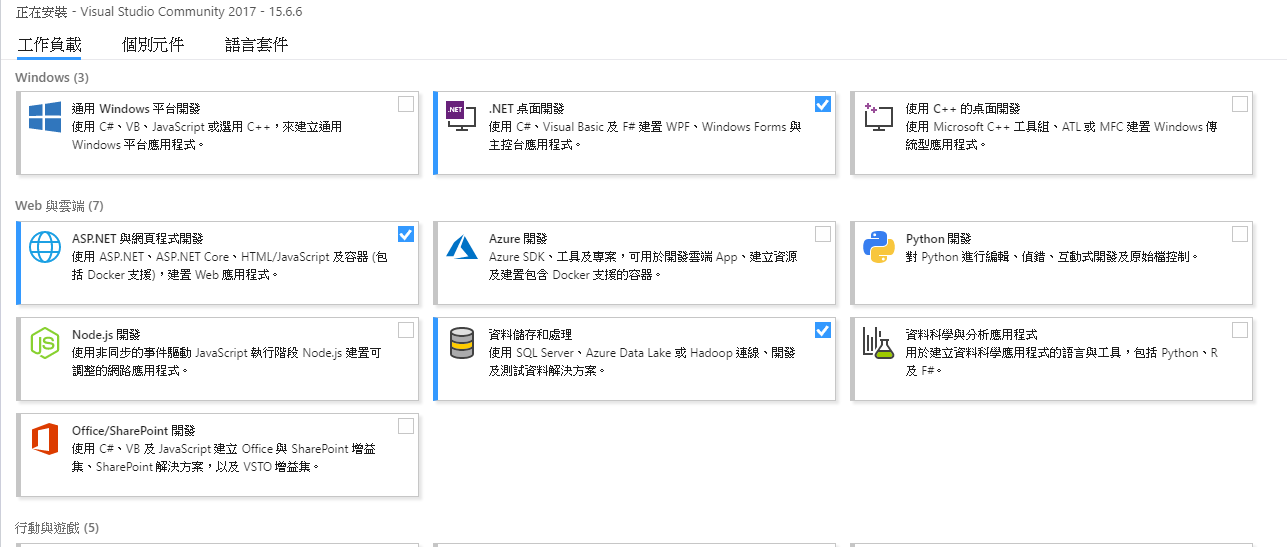Tick the Azure 開發 checkbox
1287x547 pixels.
click(823, 234)
